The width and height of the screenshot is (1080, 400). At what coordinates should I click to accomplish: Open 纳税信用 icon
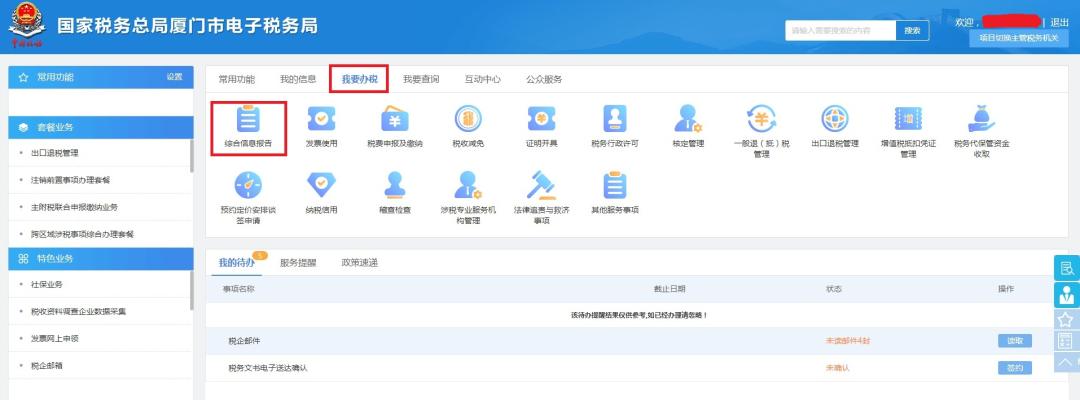[321, 185]
